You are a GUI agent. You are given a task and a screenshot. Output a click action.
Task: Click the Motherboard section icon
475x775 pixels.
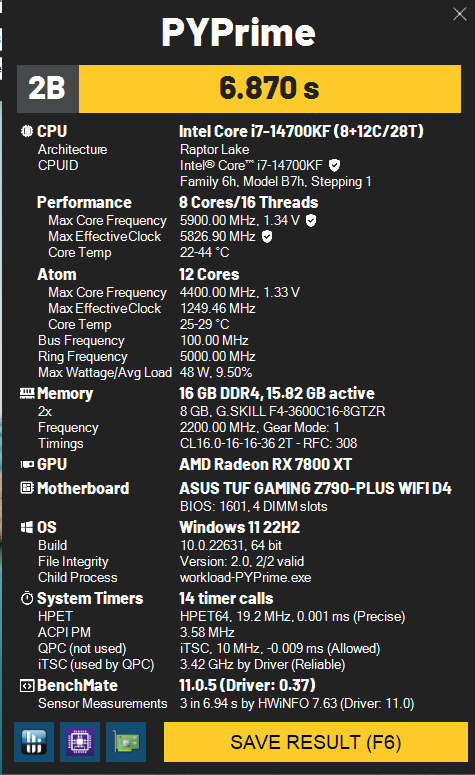pos(27,488)
